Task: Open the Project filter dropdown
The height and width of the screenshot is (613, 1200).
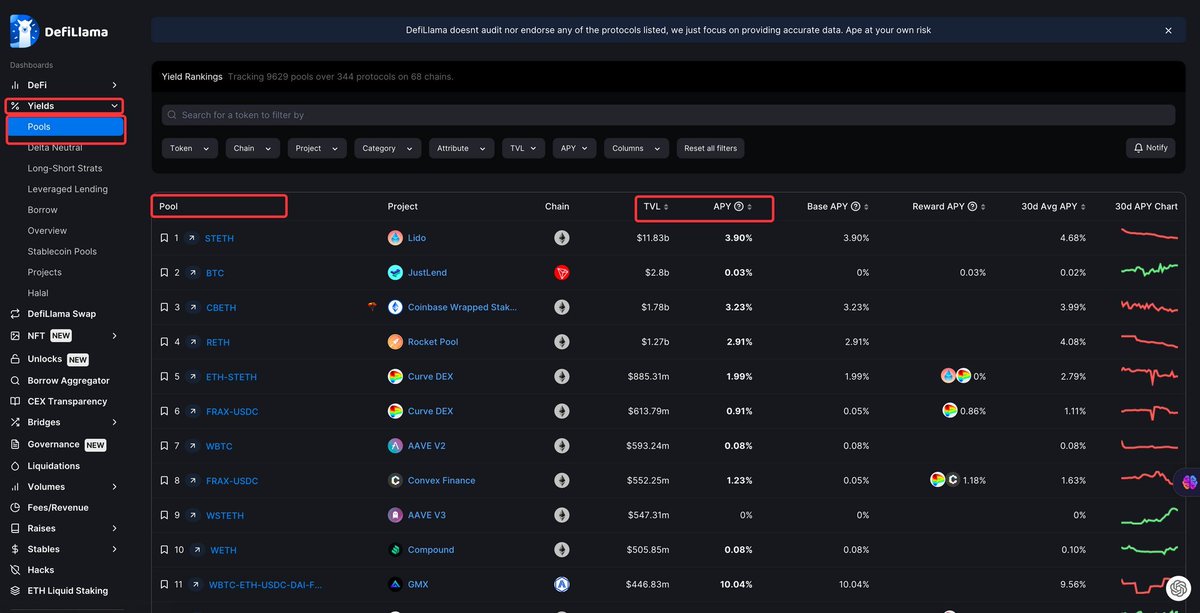Action: pos(316,148)
